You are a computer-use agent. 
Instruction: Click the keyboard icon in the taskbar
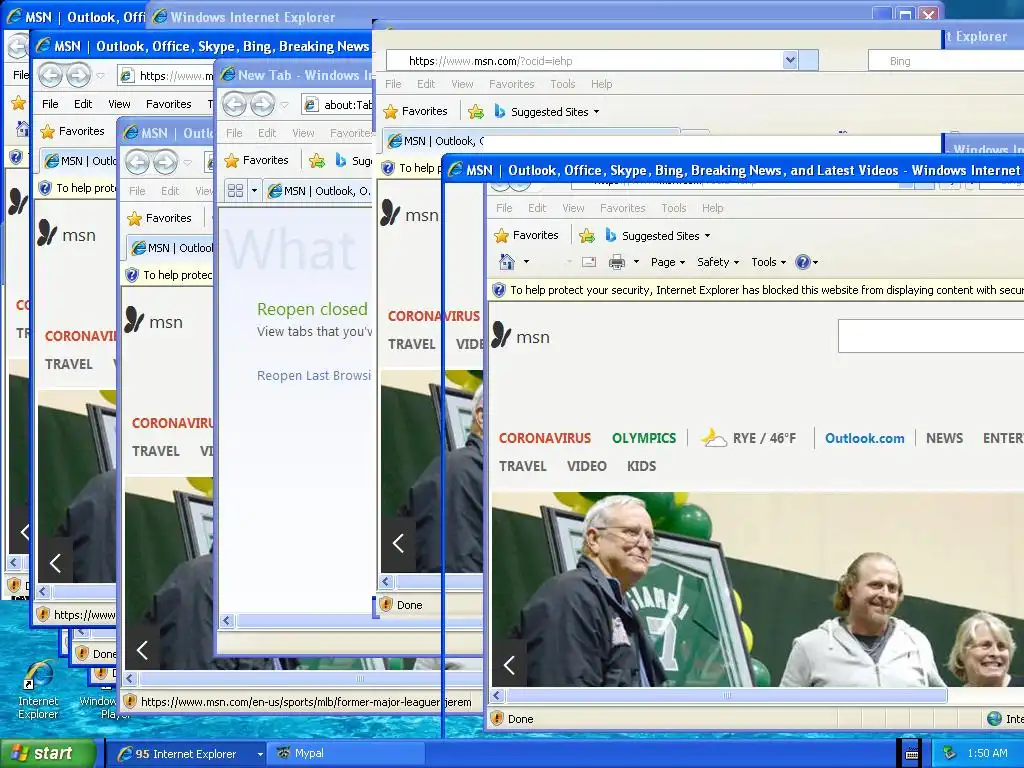coord(912,754)
